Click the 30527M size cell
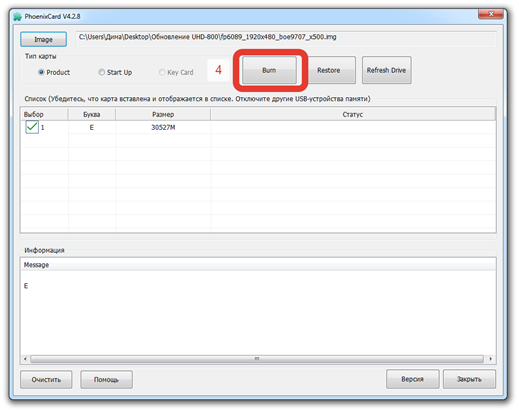519x412 pixels. click(x=163, y=127)
